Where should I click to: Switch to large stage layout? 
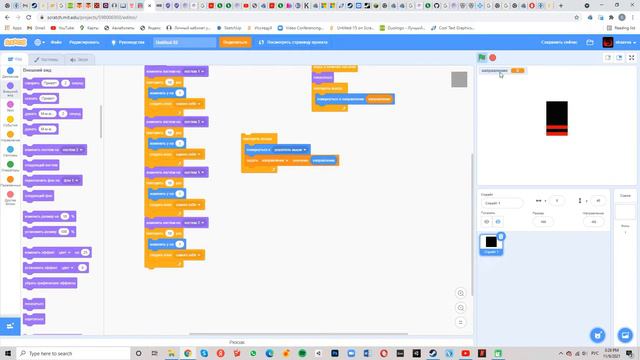[619, 58]
